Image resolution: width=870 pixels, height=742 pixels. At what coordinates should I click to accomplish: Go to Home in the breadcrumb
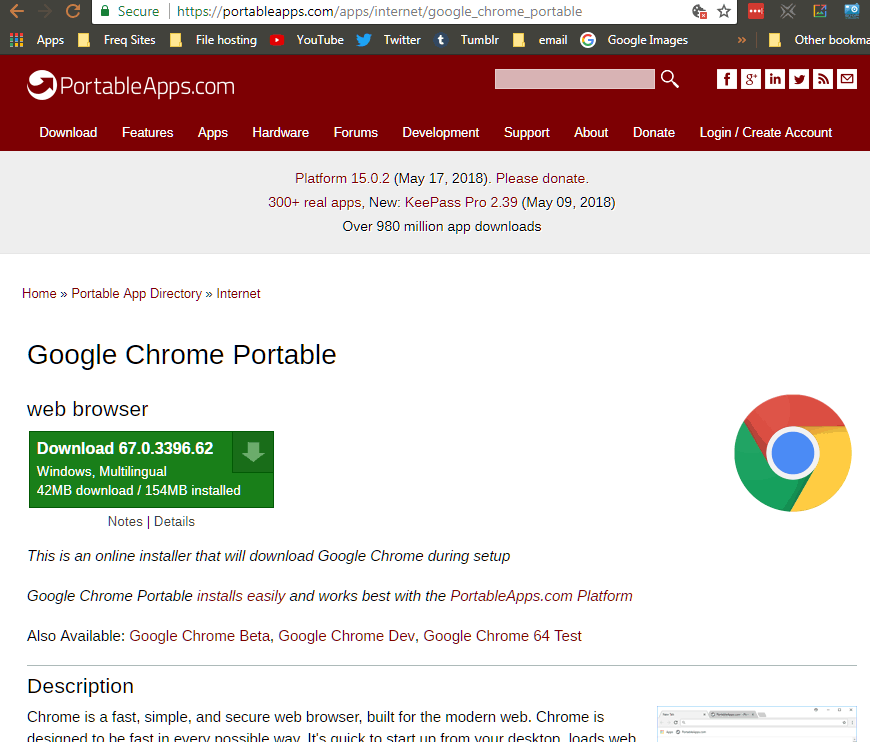coord(39,294)
